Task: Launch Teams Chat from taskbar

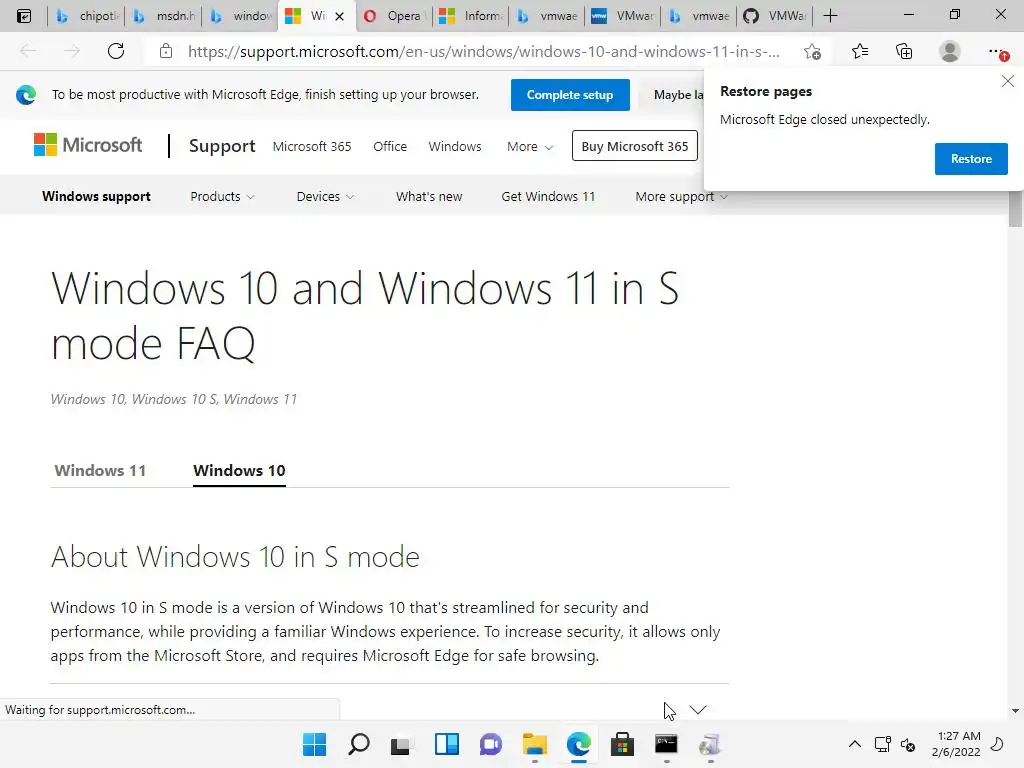Action: (490, 744)
